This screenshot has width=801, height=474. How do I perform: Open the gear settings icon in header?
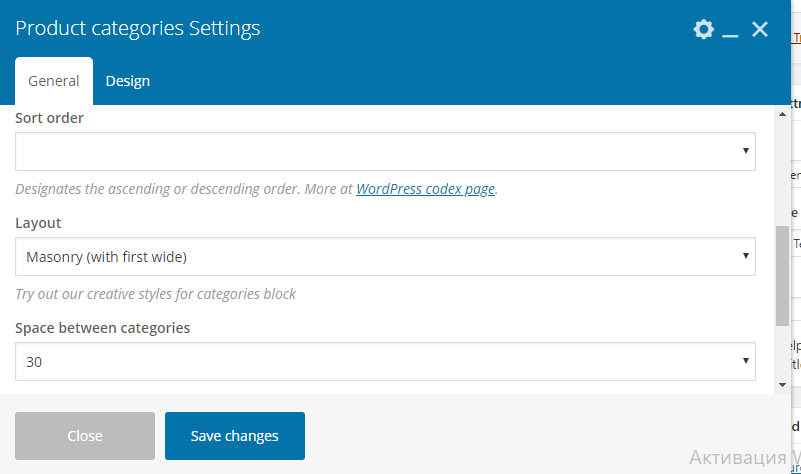704,30
